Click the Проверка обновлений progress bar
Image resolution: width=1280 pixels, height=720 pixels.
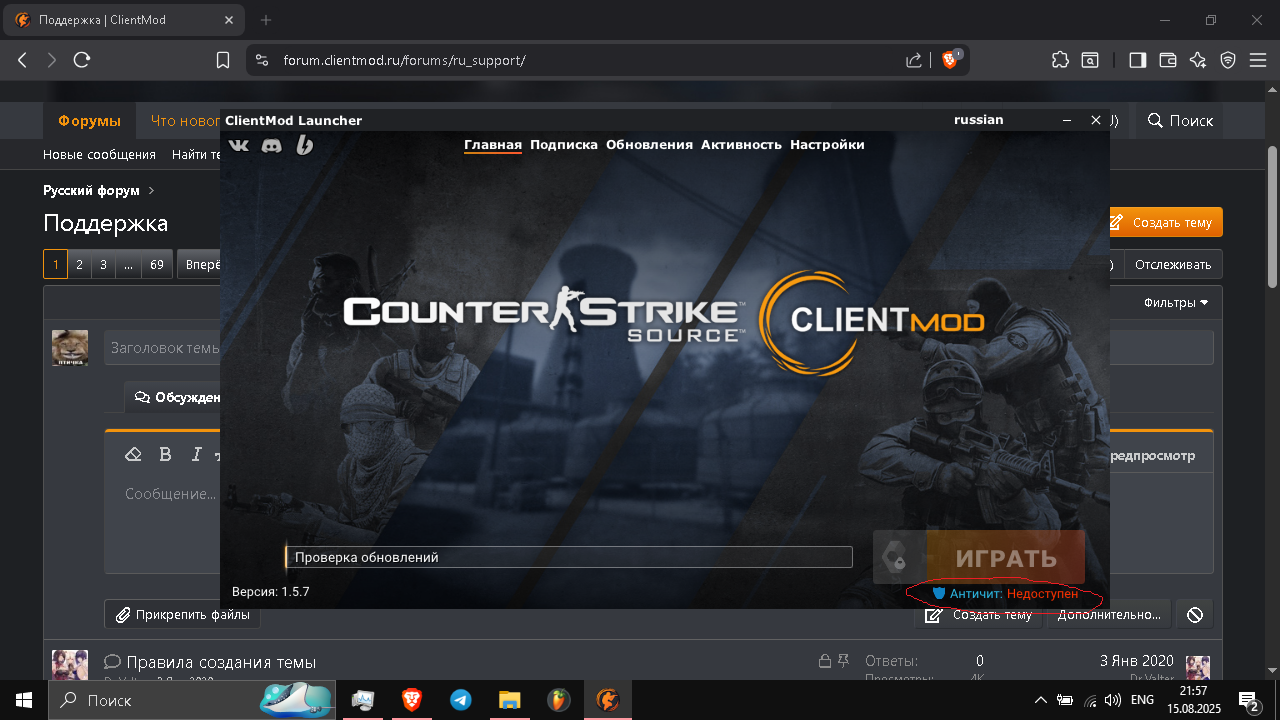click(x=569, y=557)
